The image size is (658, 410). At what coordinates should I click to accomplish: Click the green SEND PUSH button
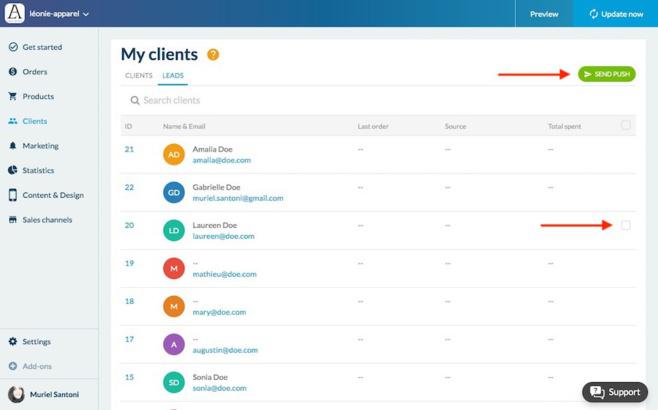pos(606,74)
